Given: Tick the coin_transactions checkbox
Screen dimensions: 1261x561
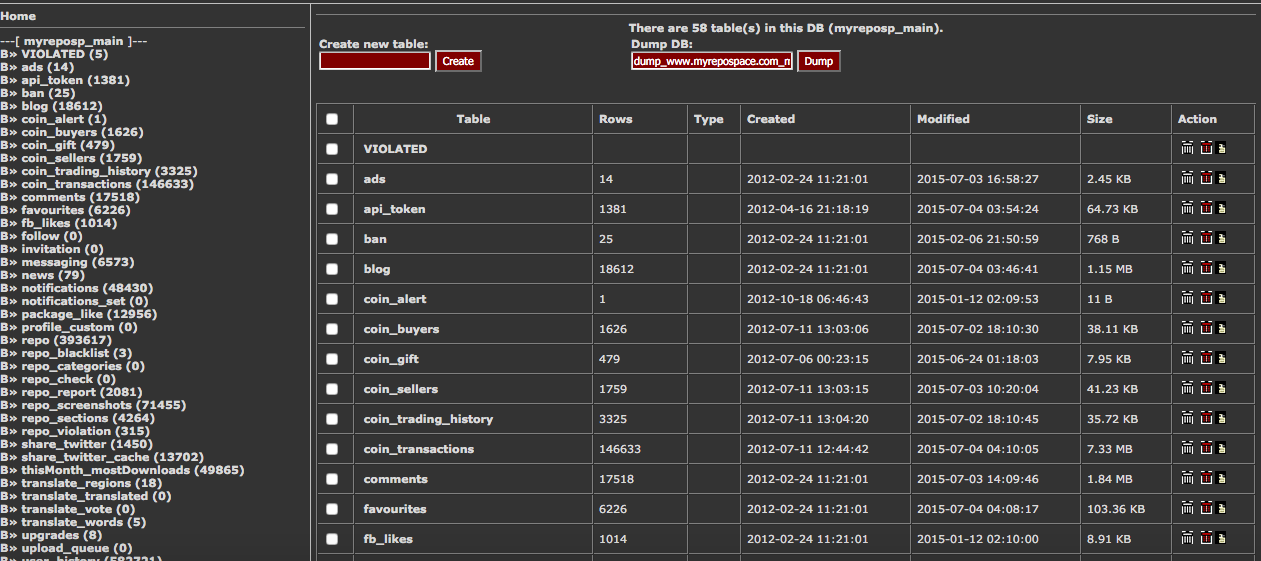Looking at the screenshot, I should [332, 449].
